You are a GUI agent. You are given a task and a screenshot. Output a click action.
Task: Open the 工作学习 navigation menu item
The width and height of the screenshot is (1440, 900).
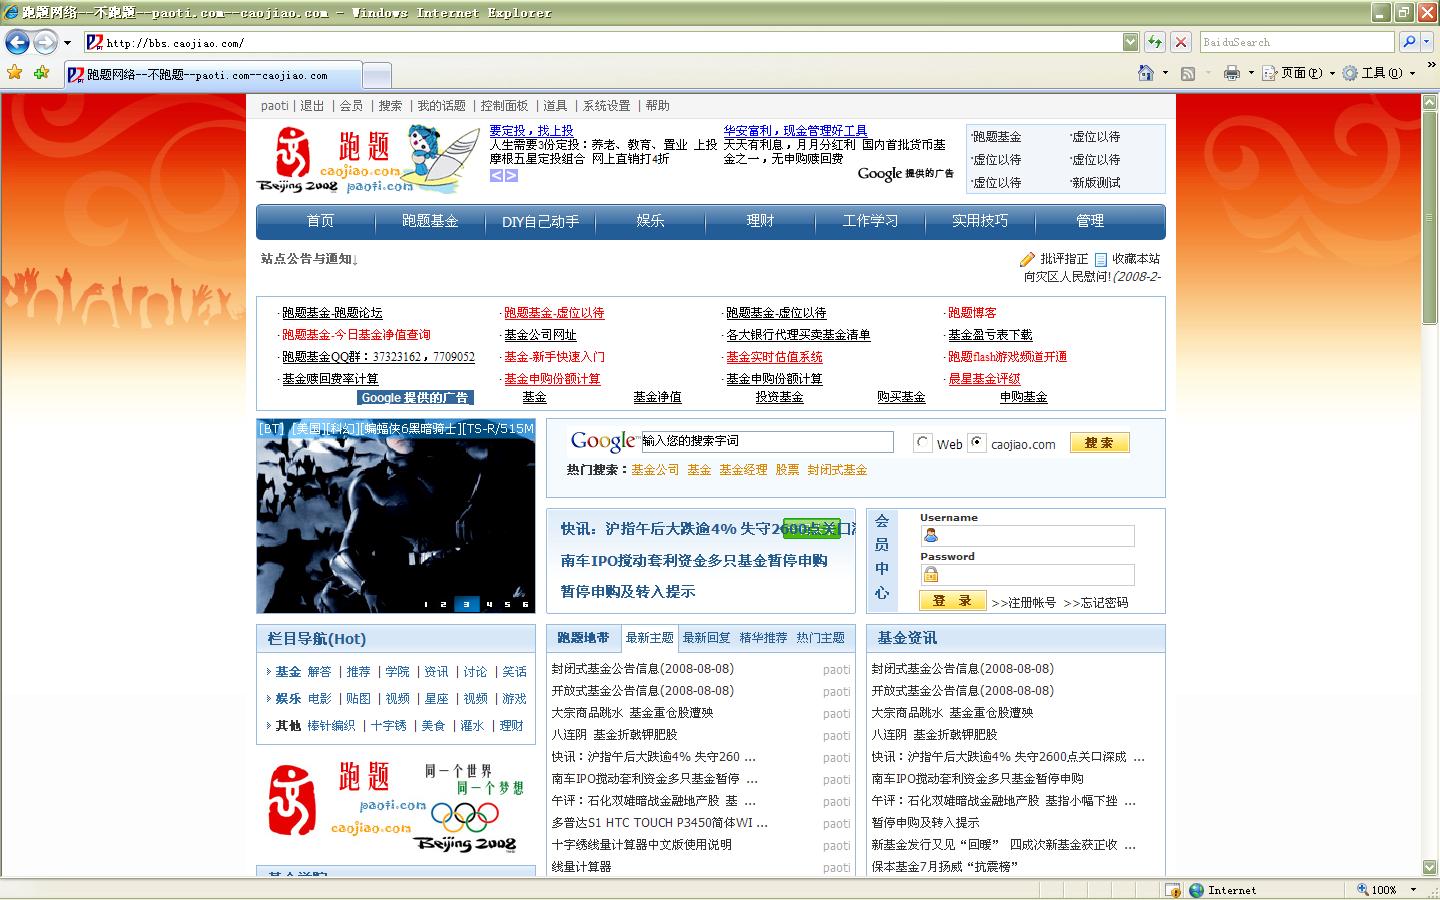(870, 221)
